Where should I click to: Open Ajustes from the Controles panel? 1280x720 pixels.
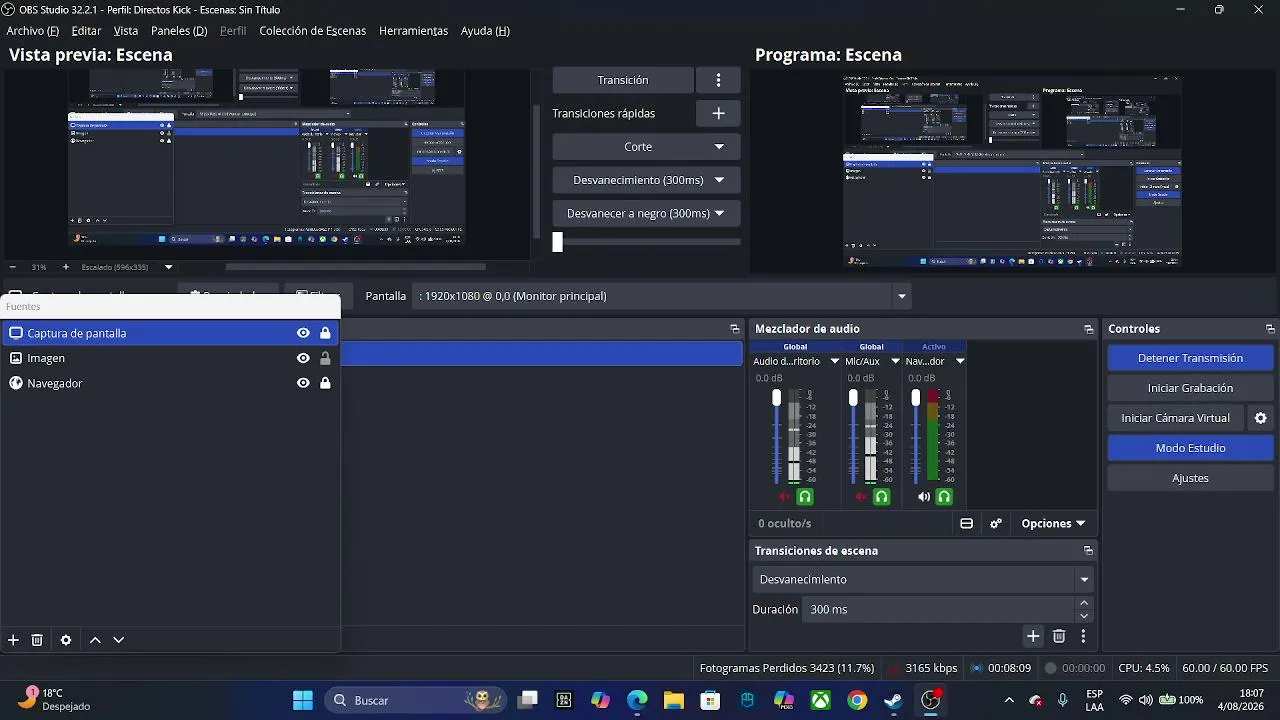(1190, 478)
